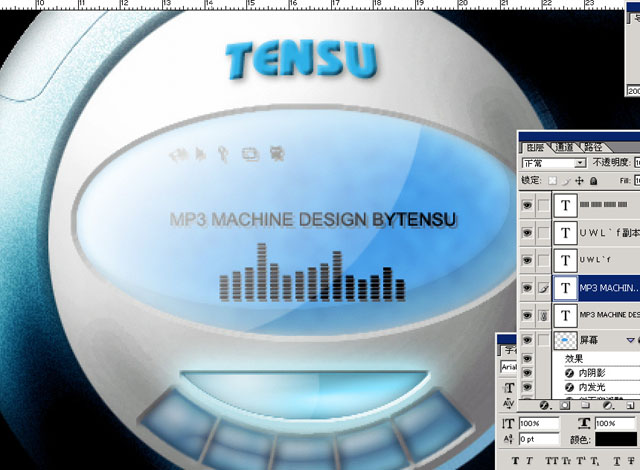
Task: Apply Small Caps text style
Action: (567, 461)
